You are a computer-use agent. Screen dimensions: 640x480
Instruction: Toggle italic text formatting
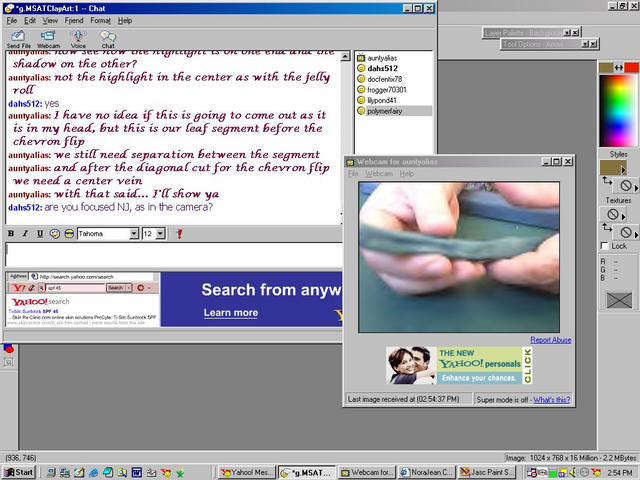click(x=25, y=233)
